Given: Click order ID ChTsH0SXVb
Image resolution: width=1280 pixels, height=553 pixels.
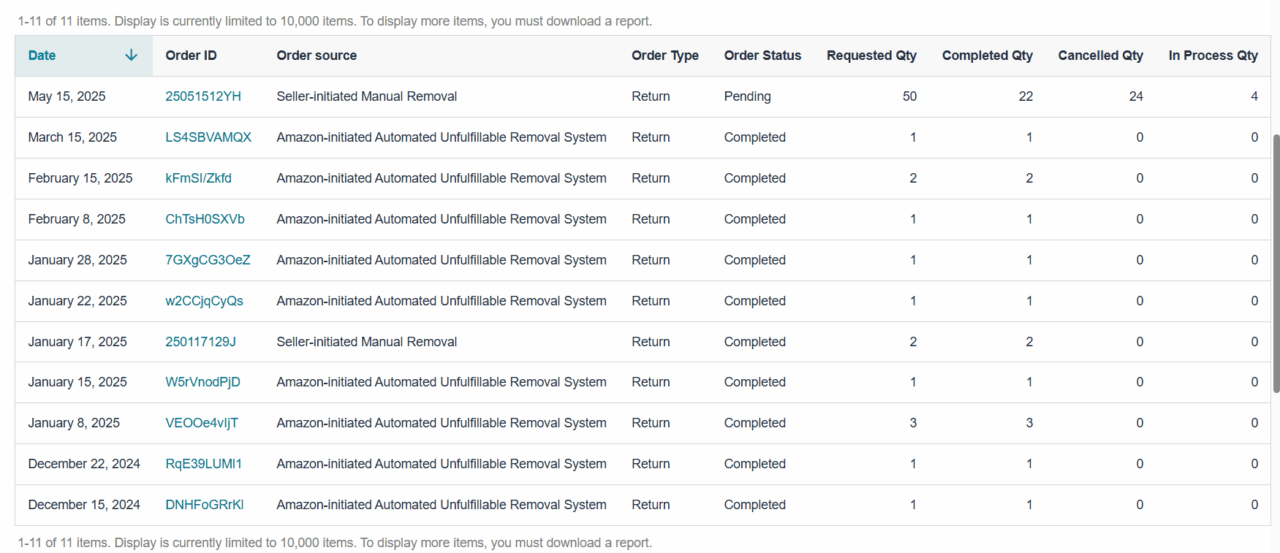Looking at the screenshot, I should click(204, 219).
